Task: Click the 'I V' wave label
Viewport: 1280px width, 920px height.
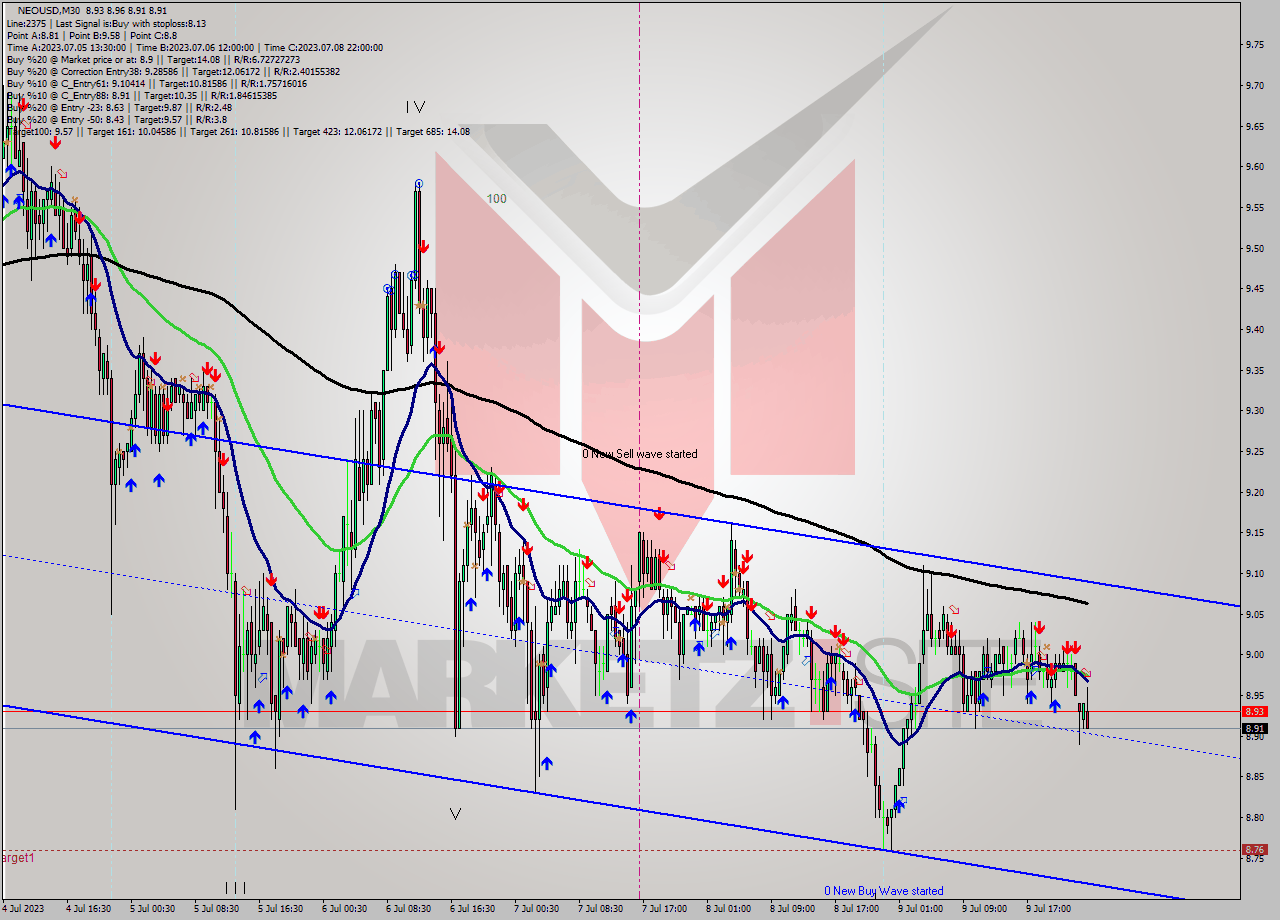Action: tap(416, 107)
